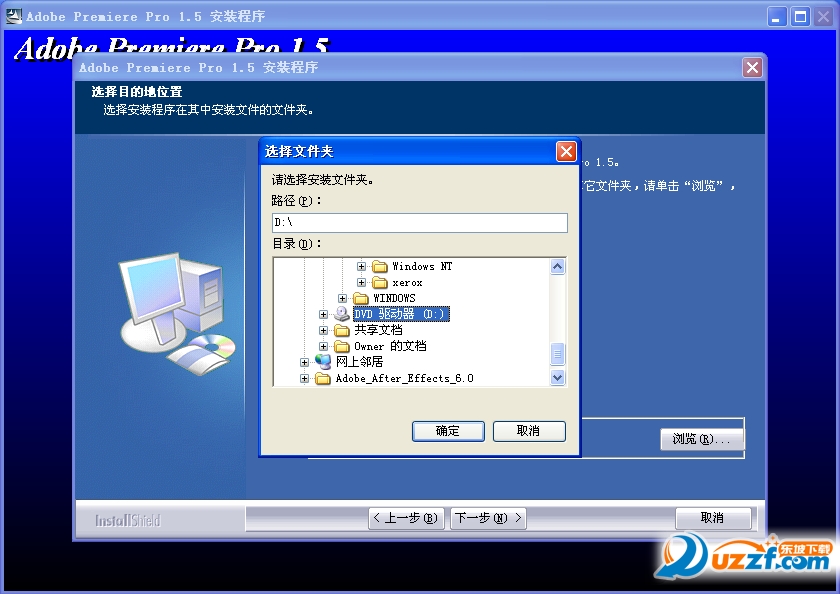Expand the 共享文档 node
The image size is (840, 594).
tap(323, 330)
